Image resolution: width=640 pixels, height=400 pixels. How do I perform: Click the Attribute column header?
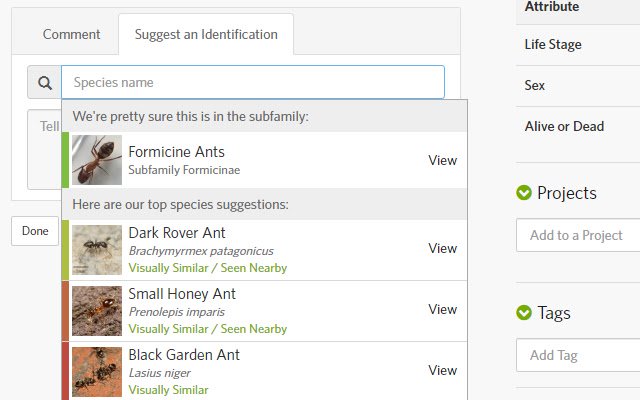pos(551,7)
